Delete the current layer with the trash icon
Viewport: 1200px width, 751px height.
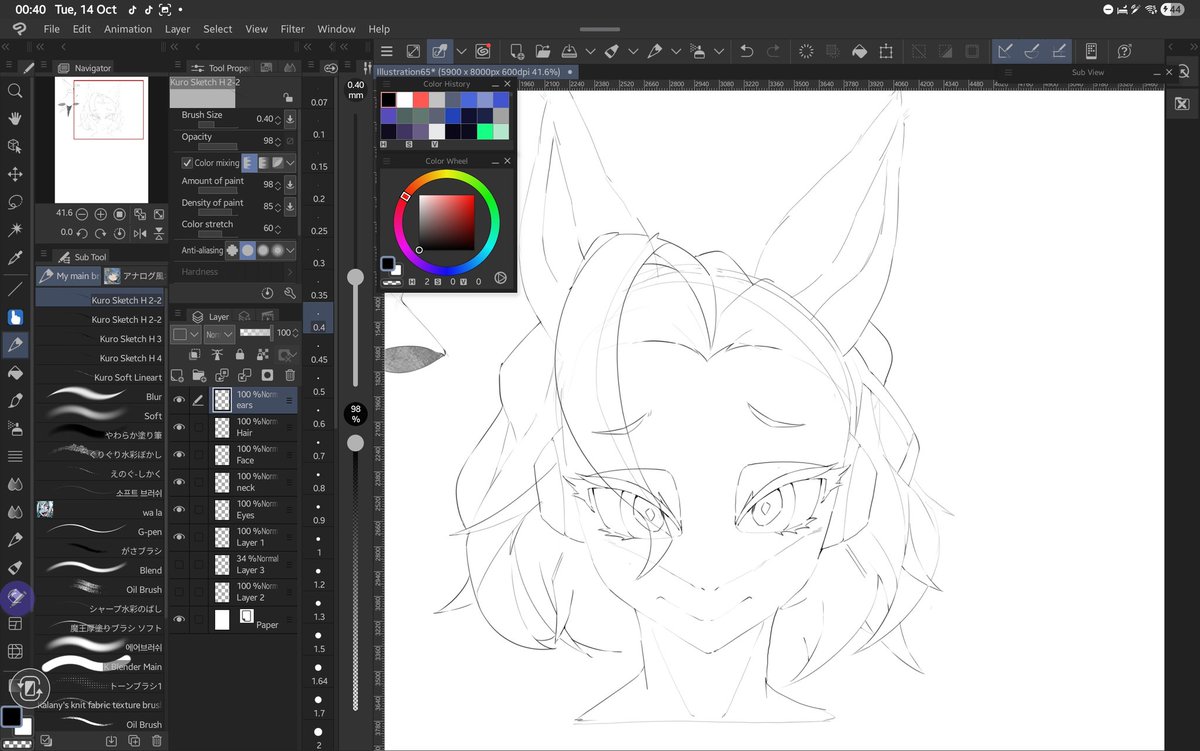coord(290,375)
